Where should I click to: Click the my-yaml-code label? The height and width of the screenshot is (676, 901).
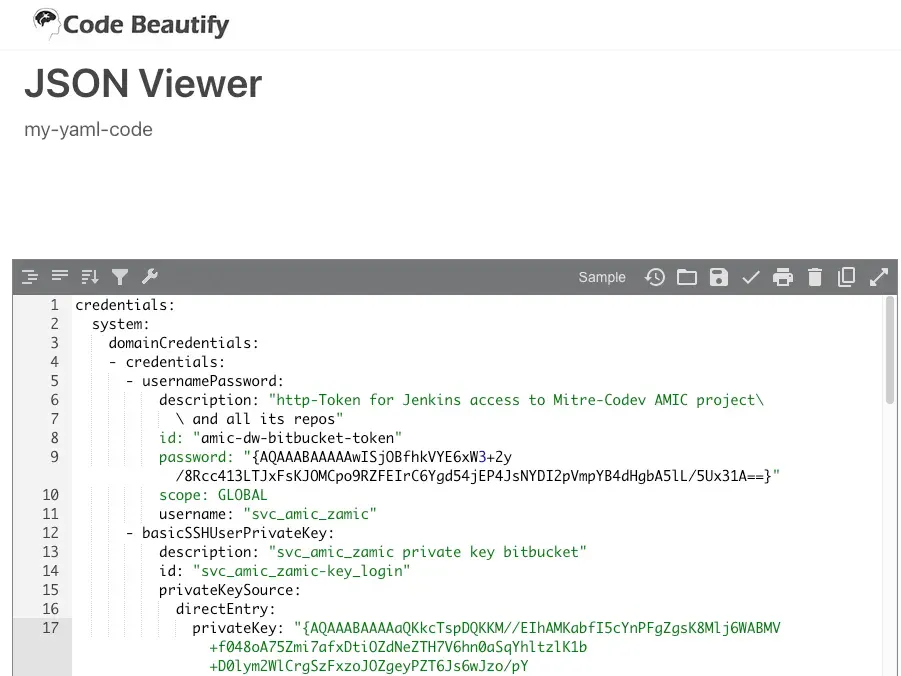tap(88, 129)
